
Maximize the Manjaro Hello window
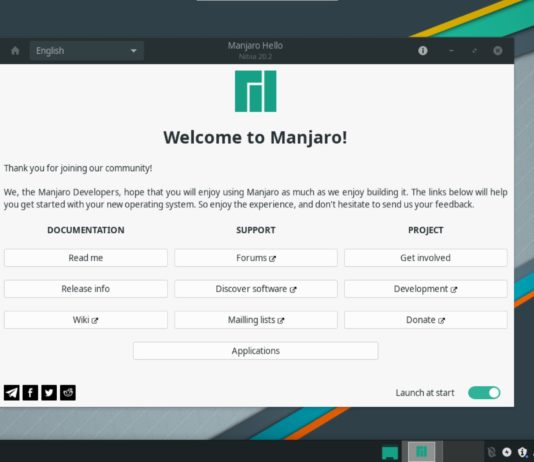(x=474, y=51)
